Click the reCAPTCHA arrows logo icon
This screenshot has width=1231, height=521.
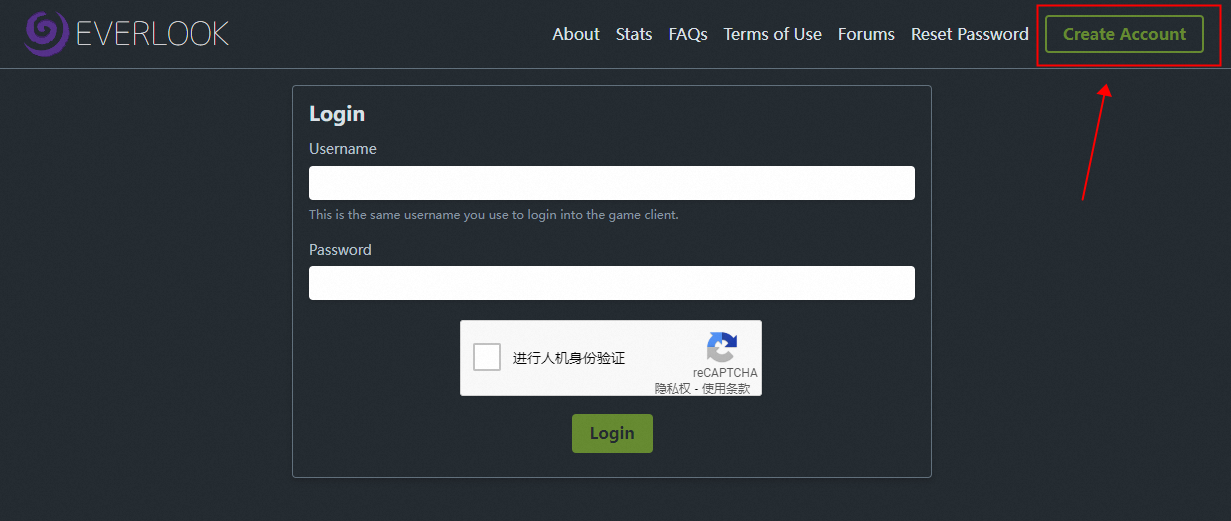(722, 347)
